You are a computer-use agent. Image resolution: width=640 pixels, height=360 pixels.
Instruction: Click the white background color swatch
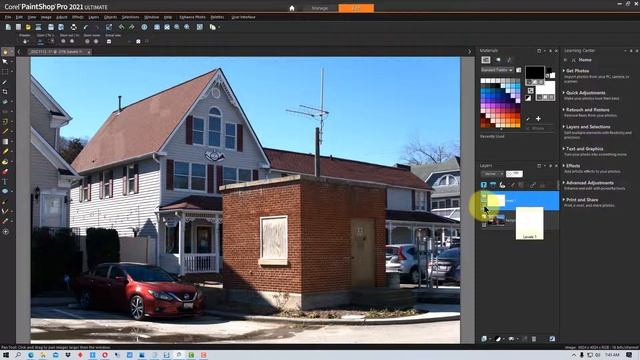[545, 88]
